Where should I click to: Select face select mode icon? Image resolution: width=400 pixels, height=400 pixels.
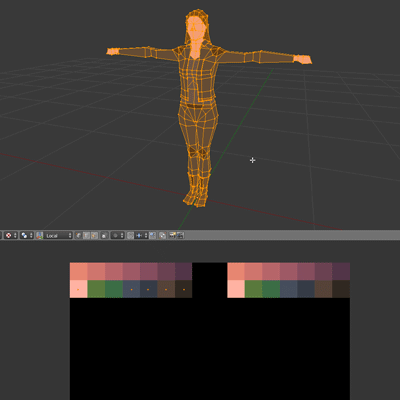94,235
